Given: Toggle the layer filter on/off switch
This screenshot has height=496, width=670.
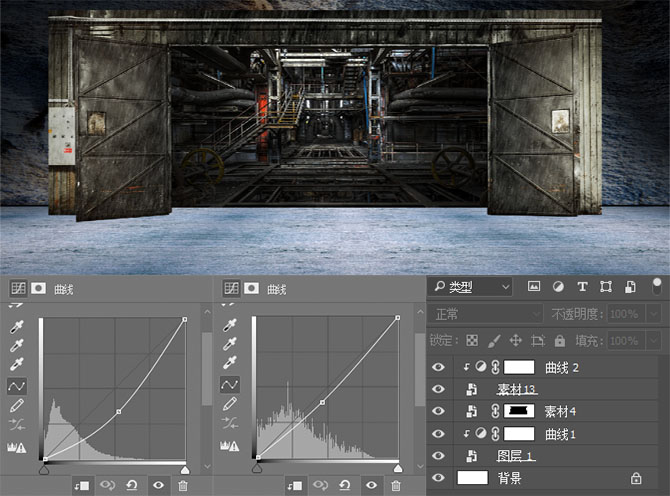Looking at the screenshot, I should coord(657,286).
